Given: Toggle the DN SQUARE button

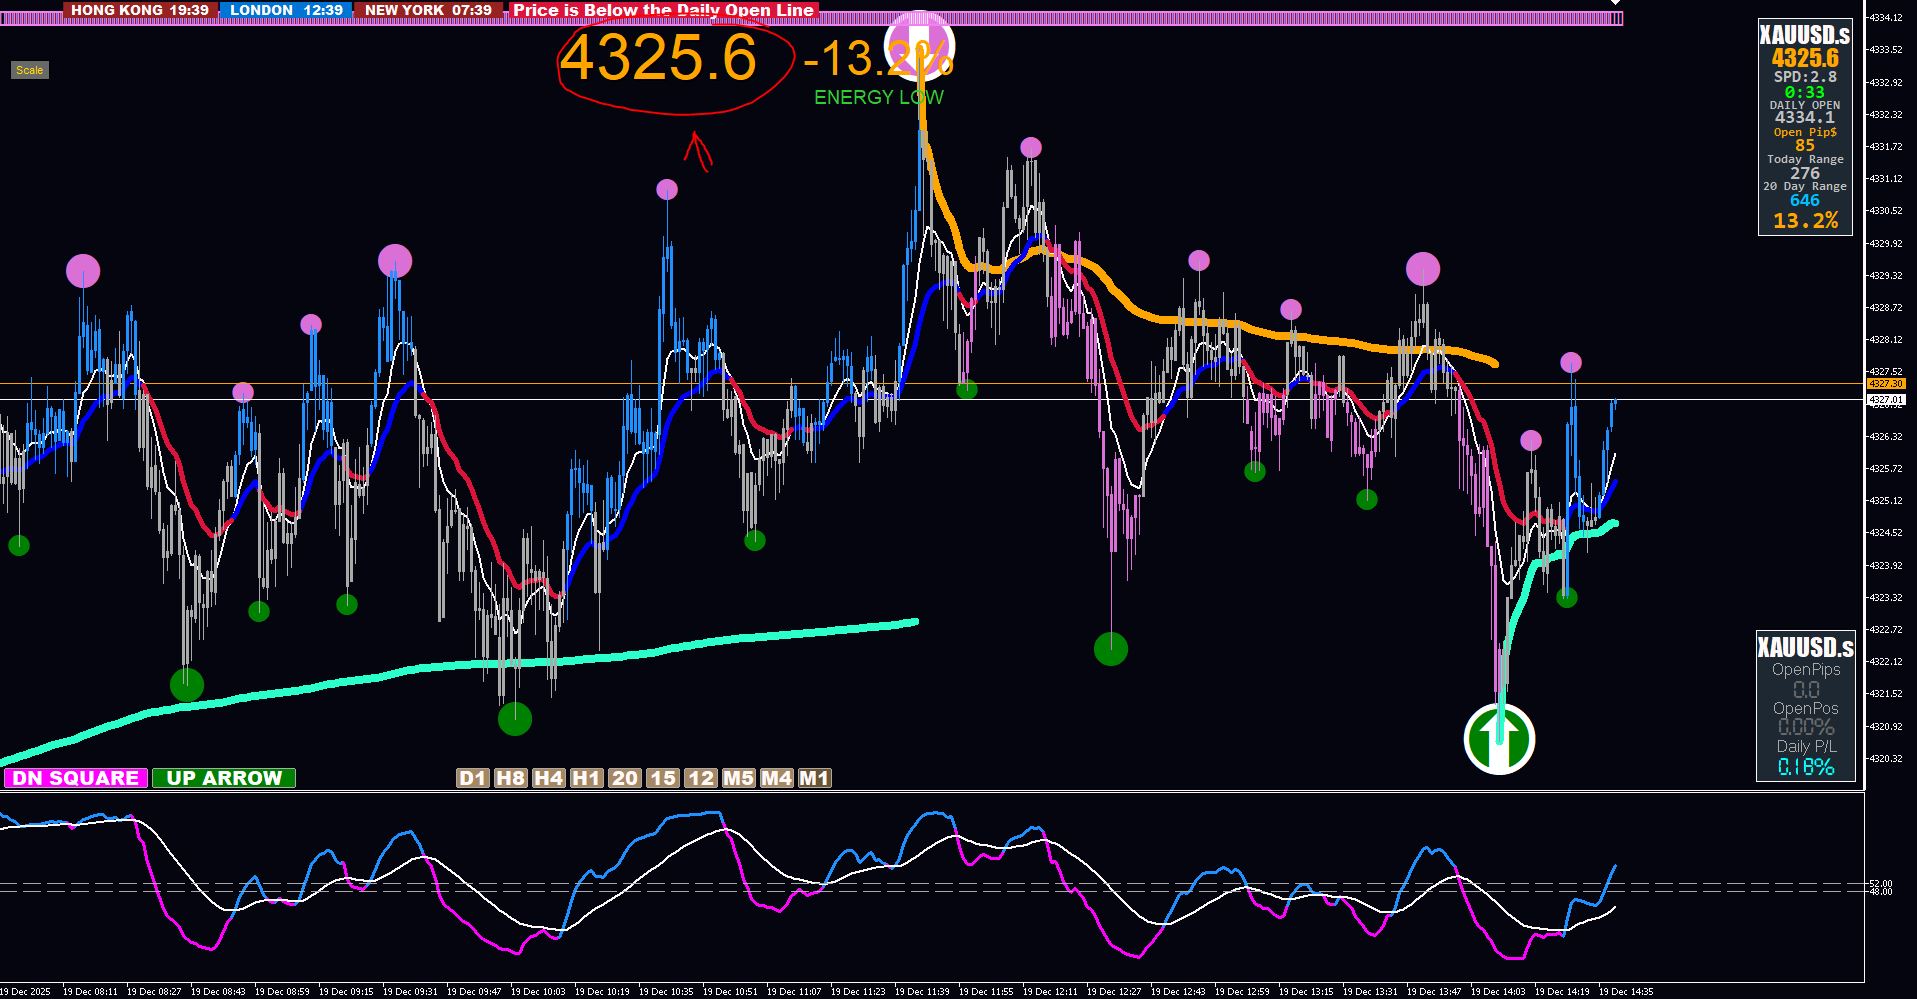Looking at the screenshot, I should (x=75, y=778).
